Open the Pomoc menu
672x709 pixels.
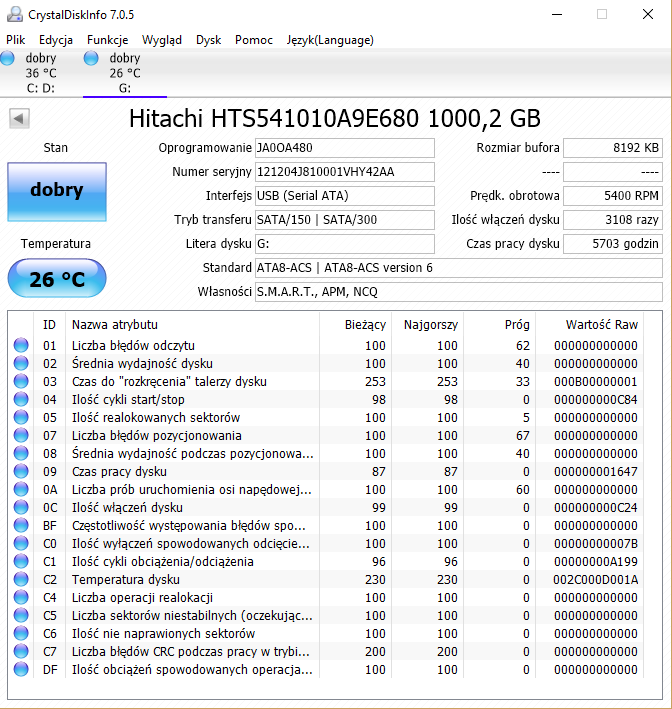[254, 40]
